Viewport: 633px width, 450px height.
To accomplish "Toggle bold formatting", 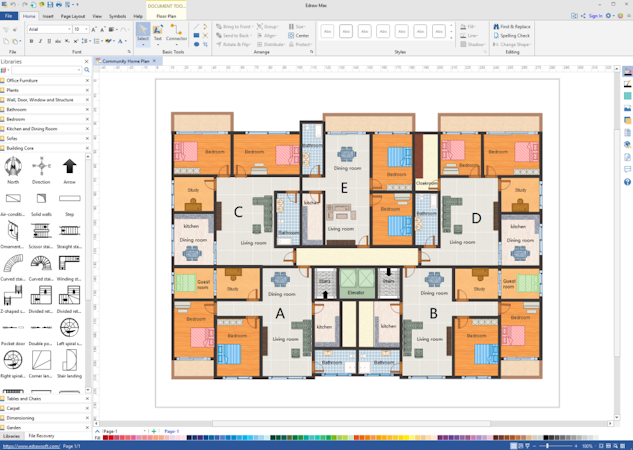I will [31, 41].
